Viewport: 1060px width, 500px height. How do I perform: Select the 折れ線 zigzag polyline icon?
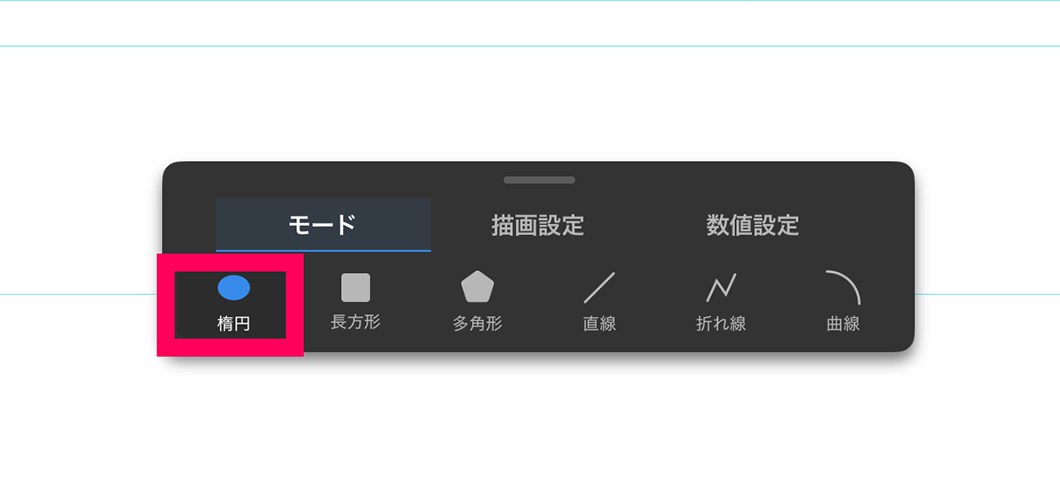coord(721,287)
